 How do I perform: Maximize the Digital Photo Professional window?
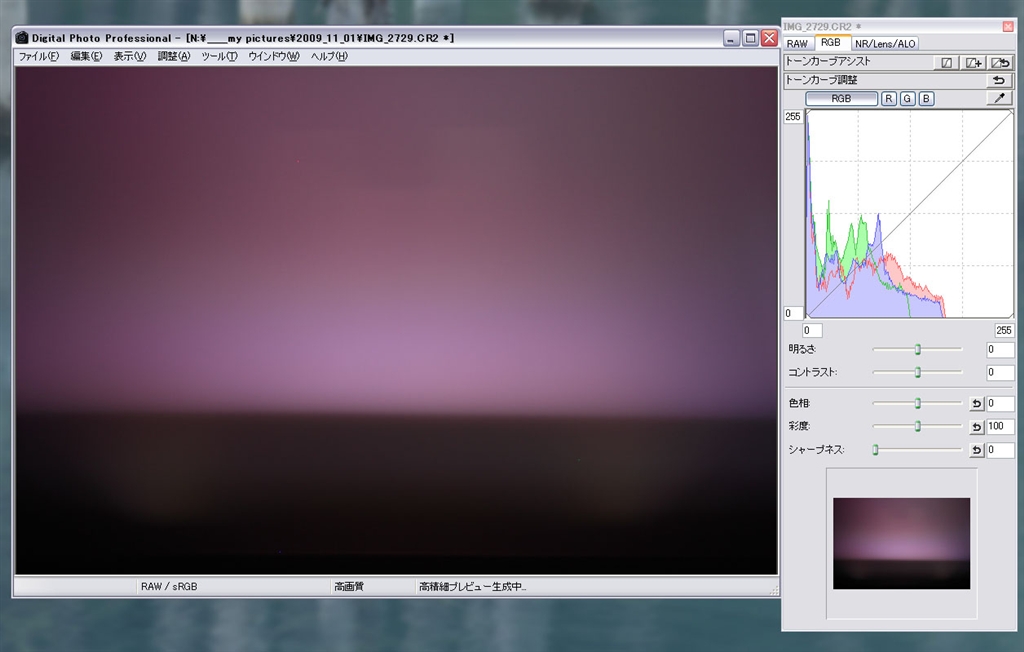(x=750, y=38)
